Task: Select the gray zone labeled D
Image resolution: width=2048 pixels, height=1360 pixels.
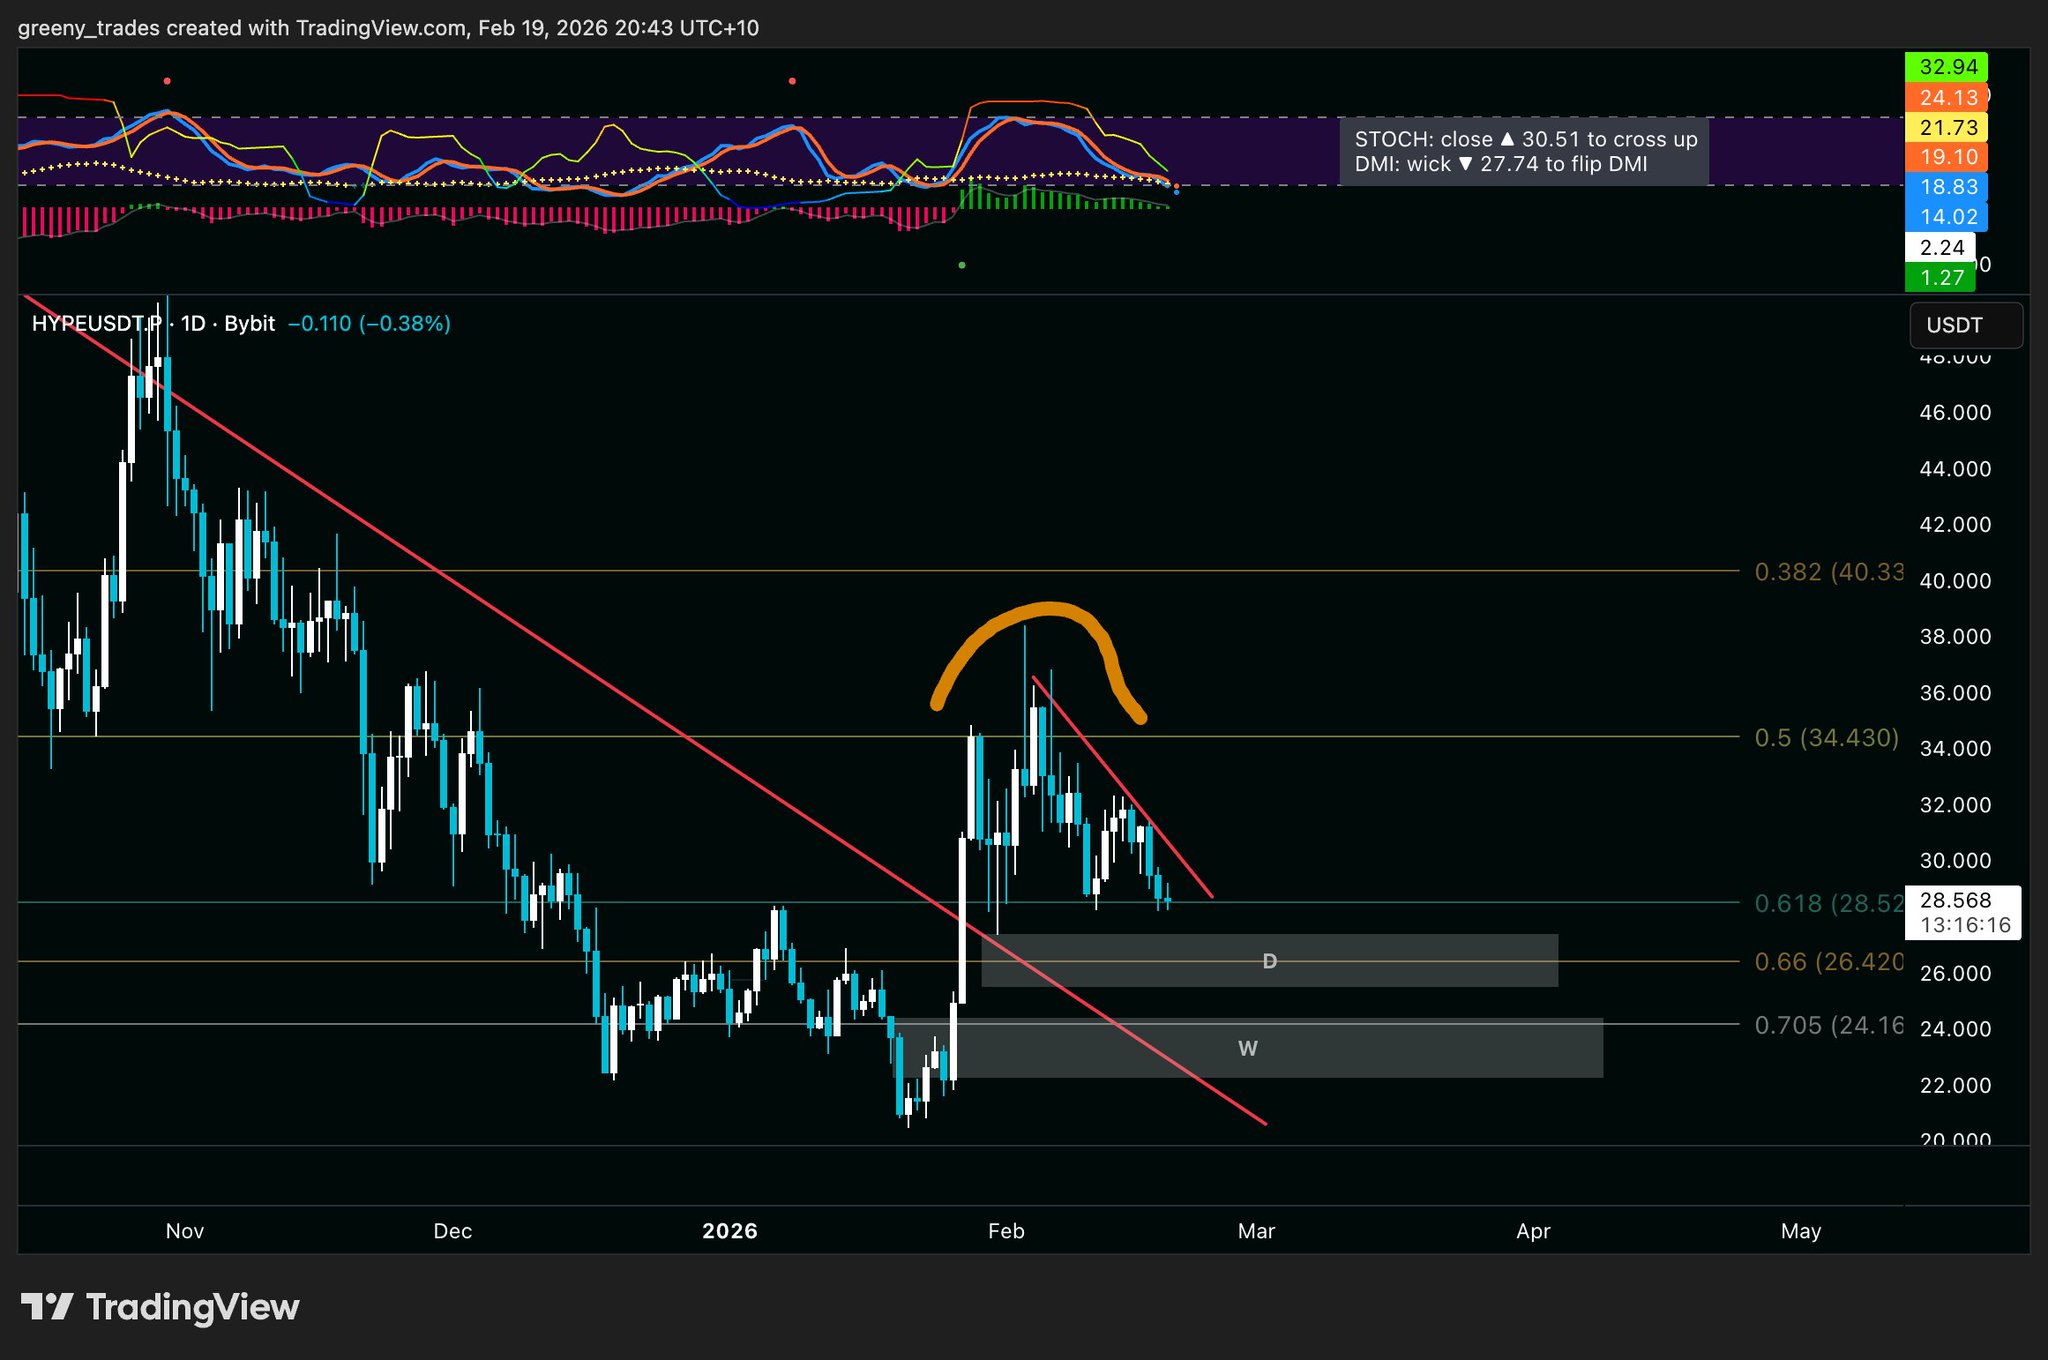Action: [x=1269, y=961]
